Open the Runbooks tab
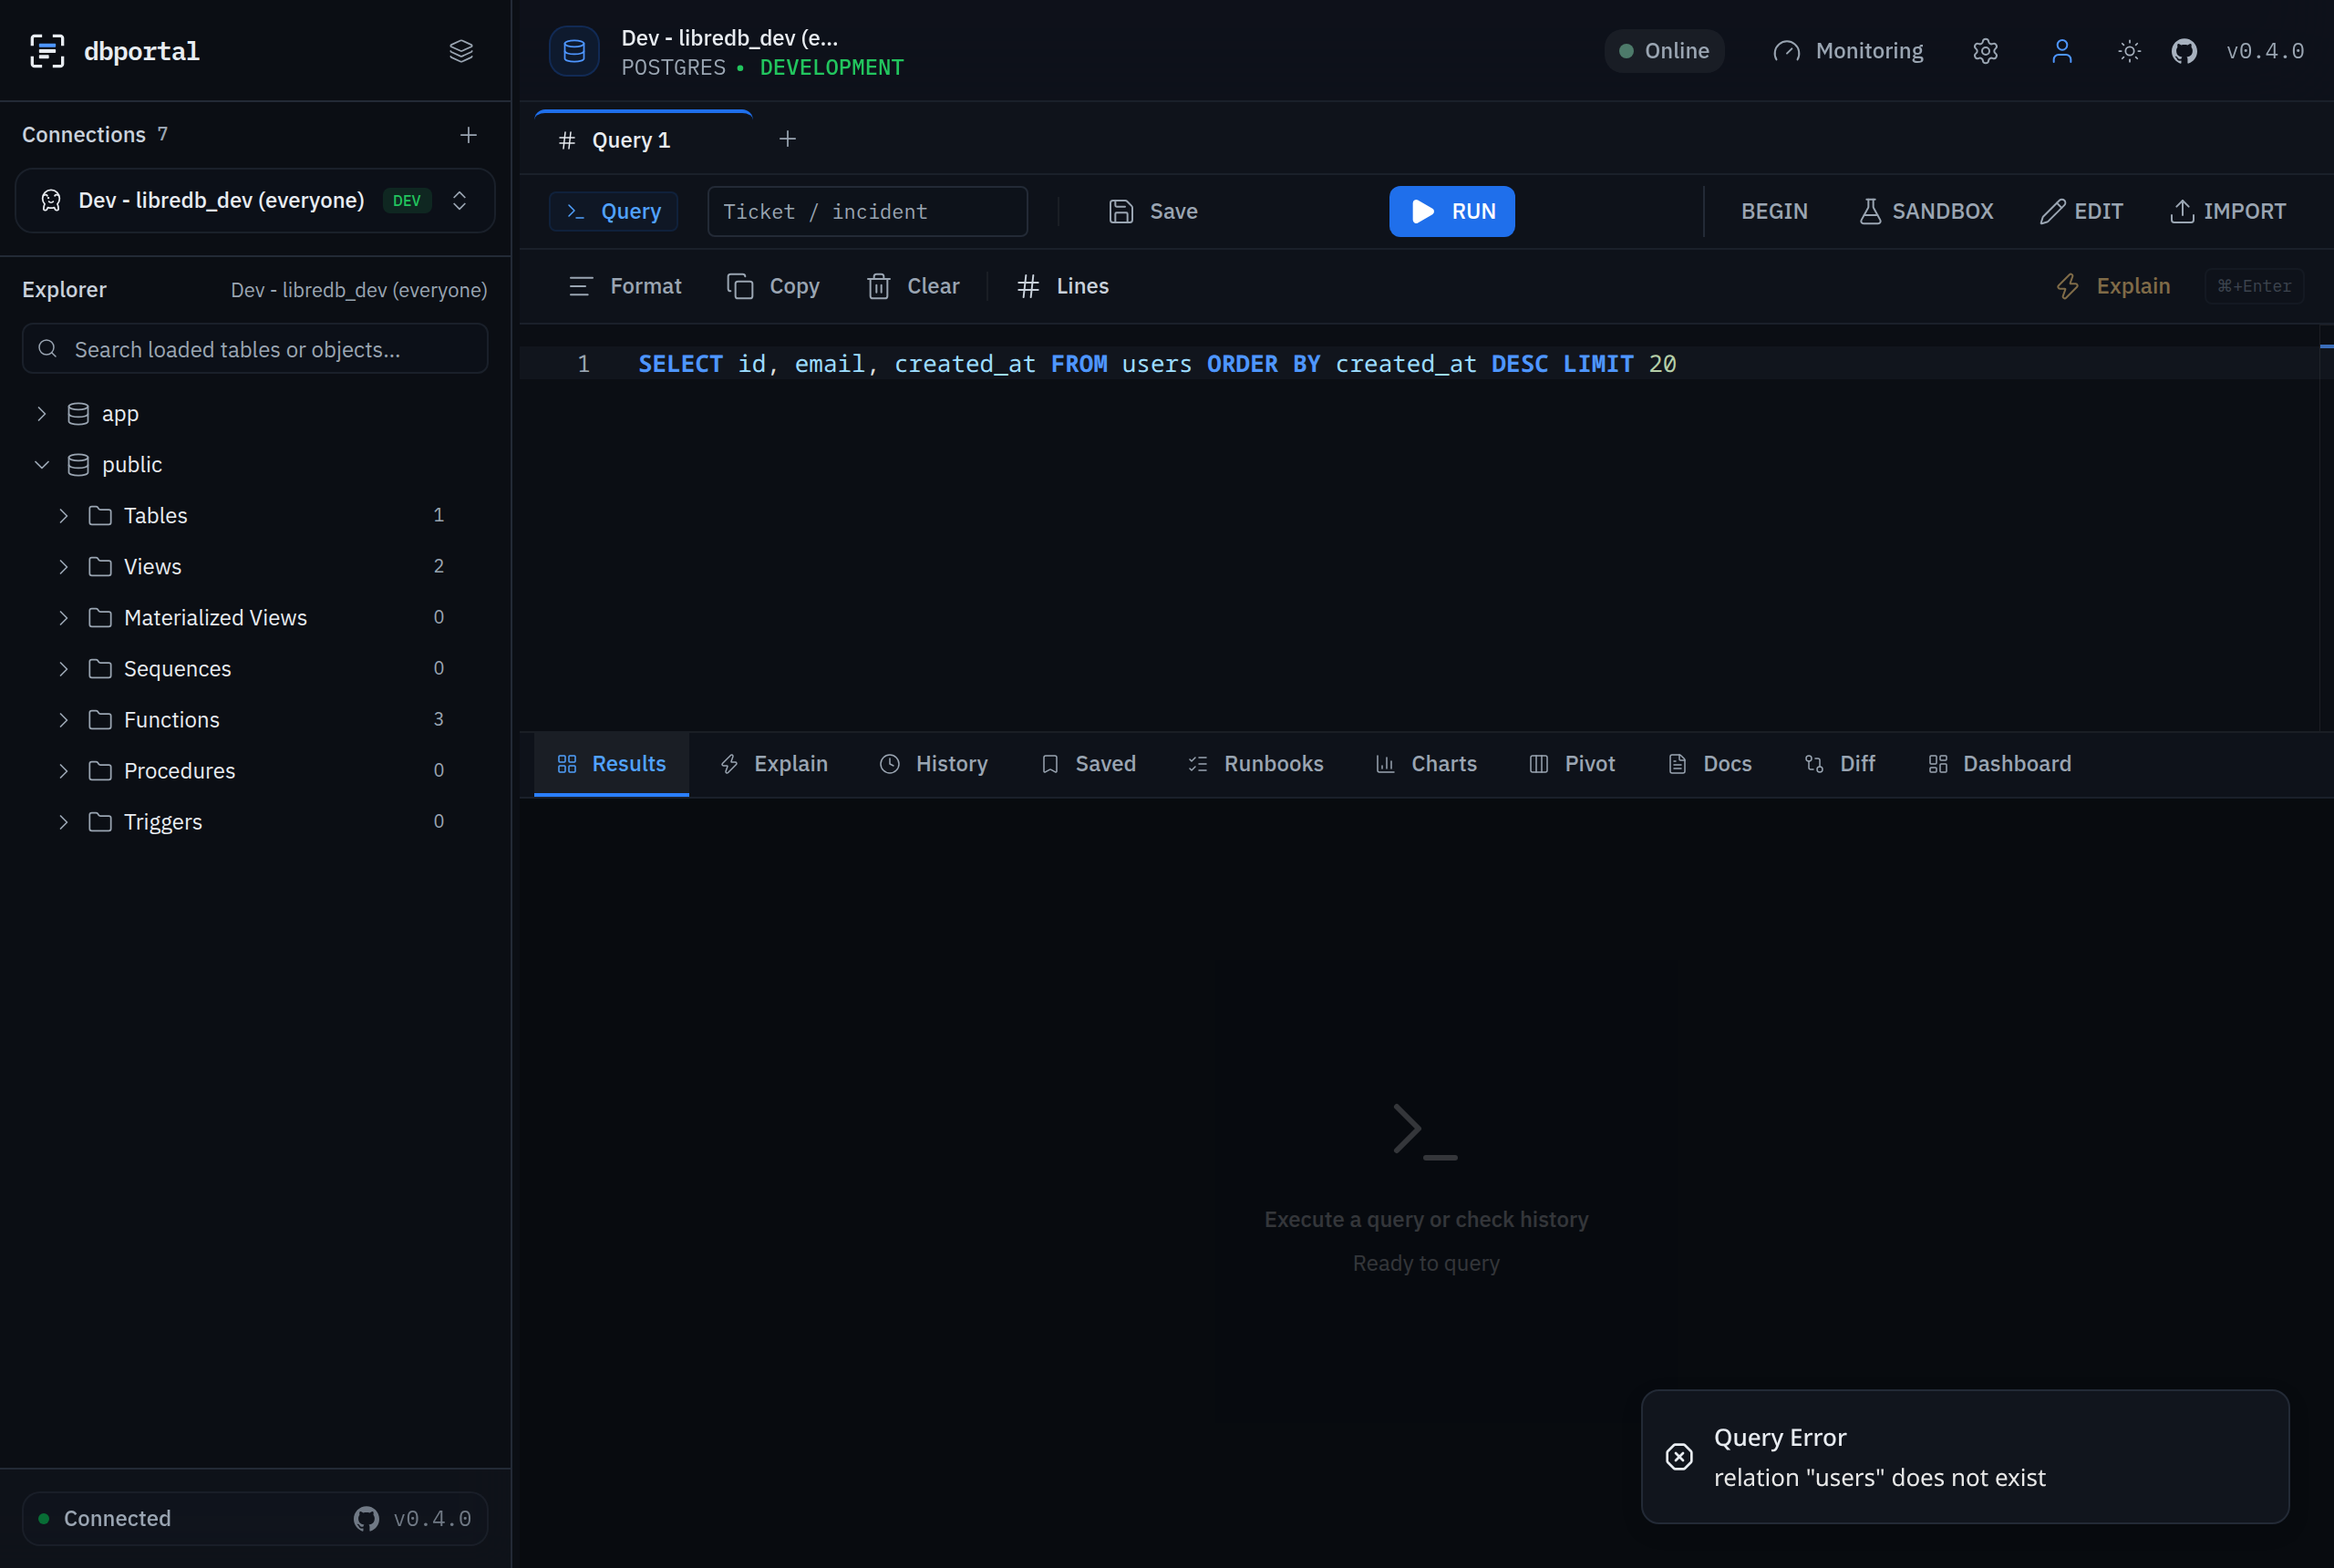This screenshot has height=1568, width=2334. click(1255, 764)
